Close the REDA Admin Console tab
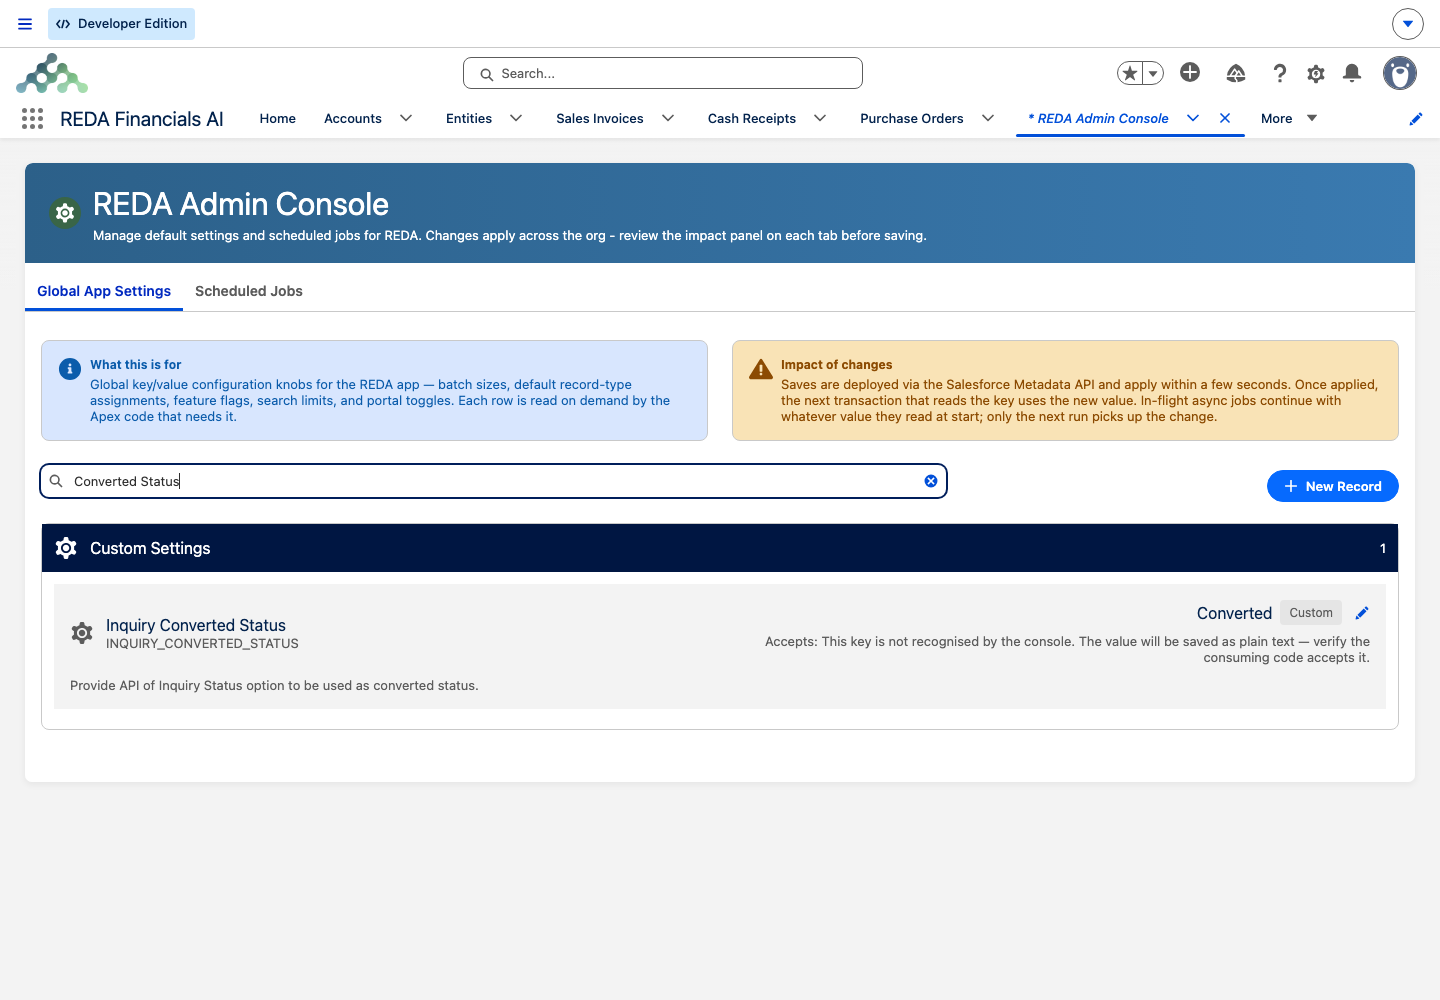The image size is (1440, 1000). [x=1225, y=118]
